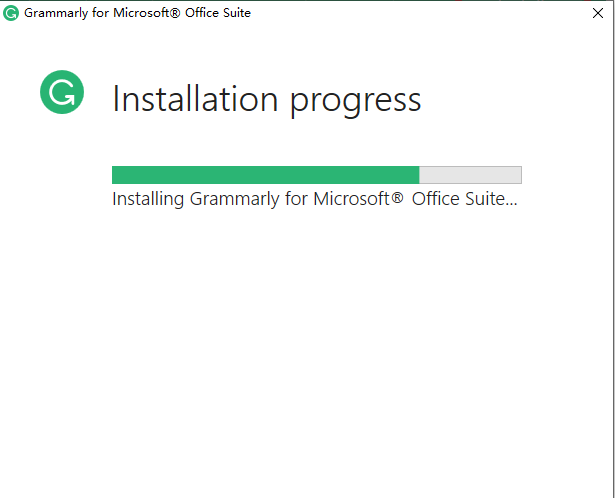Click the grey unfilled part of progress bar
The height and width of the screenshot is (498, 615).
coord(470,175)
